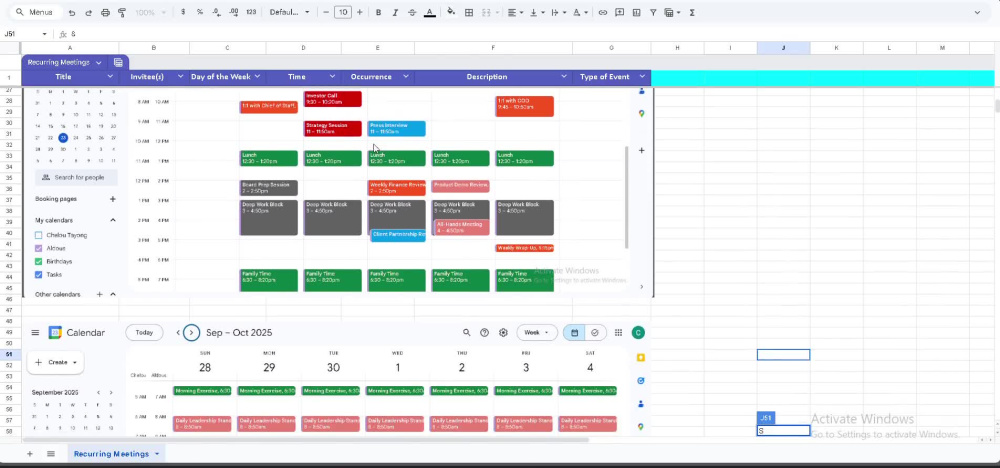Viewport: 1000px width, 468px height.
Task: Click the Undo icon in toolbar
Action: coord(72,12)
